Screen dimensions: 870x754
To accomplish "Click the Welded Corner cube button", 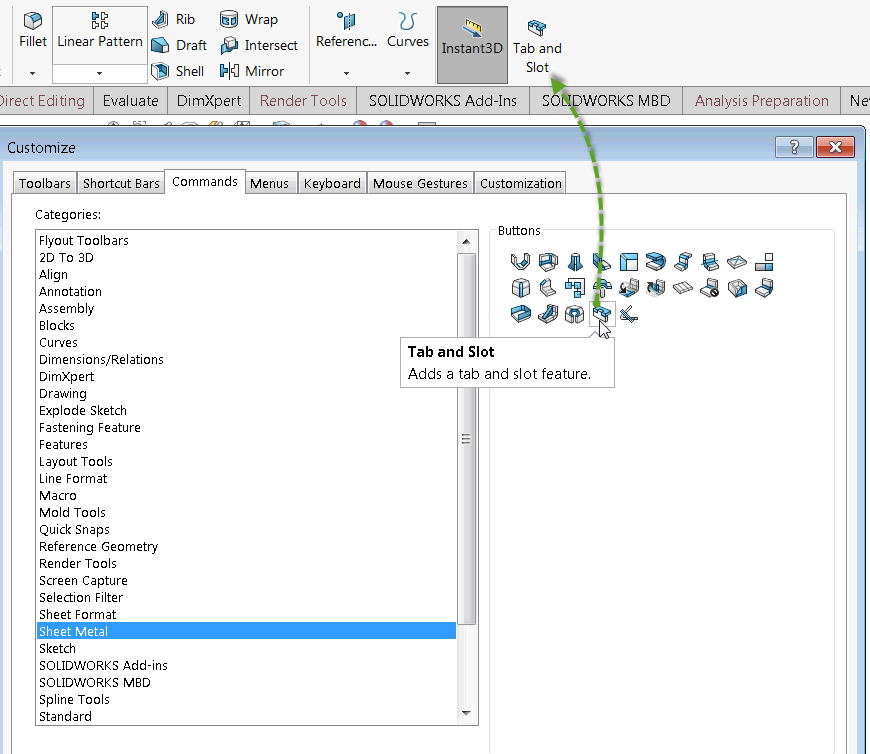I will point(520,288).
